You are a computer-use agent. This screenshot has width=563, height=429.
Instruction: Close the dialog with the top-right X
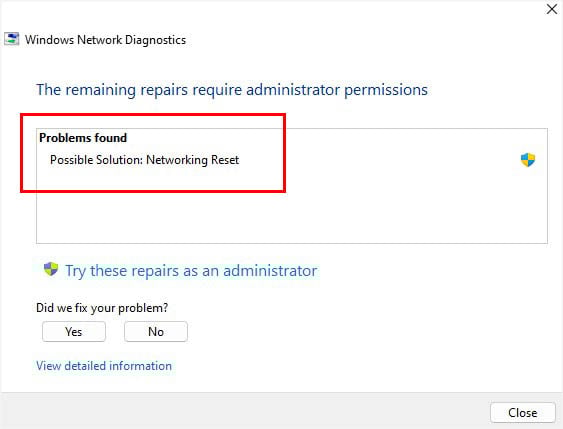coord(552,9)
